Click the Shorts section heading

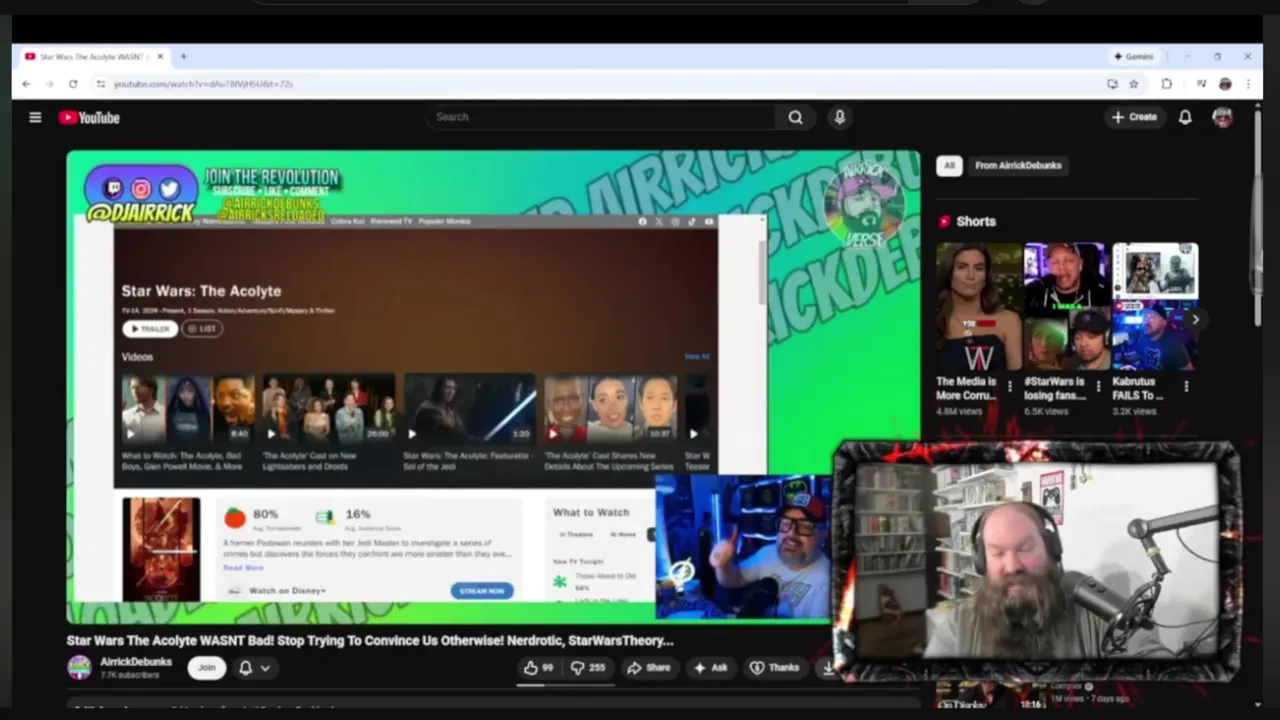coord(975,221)
